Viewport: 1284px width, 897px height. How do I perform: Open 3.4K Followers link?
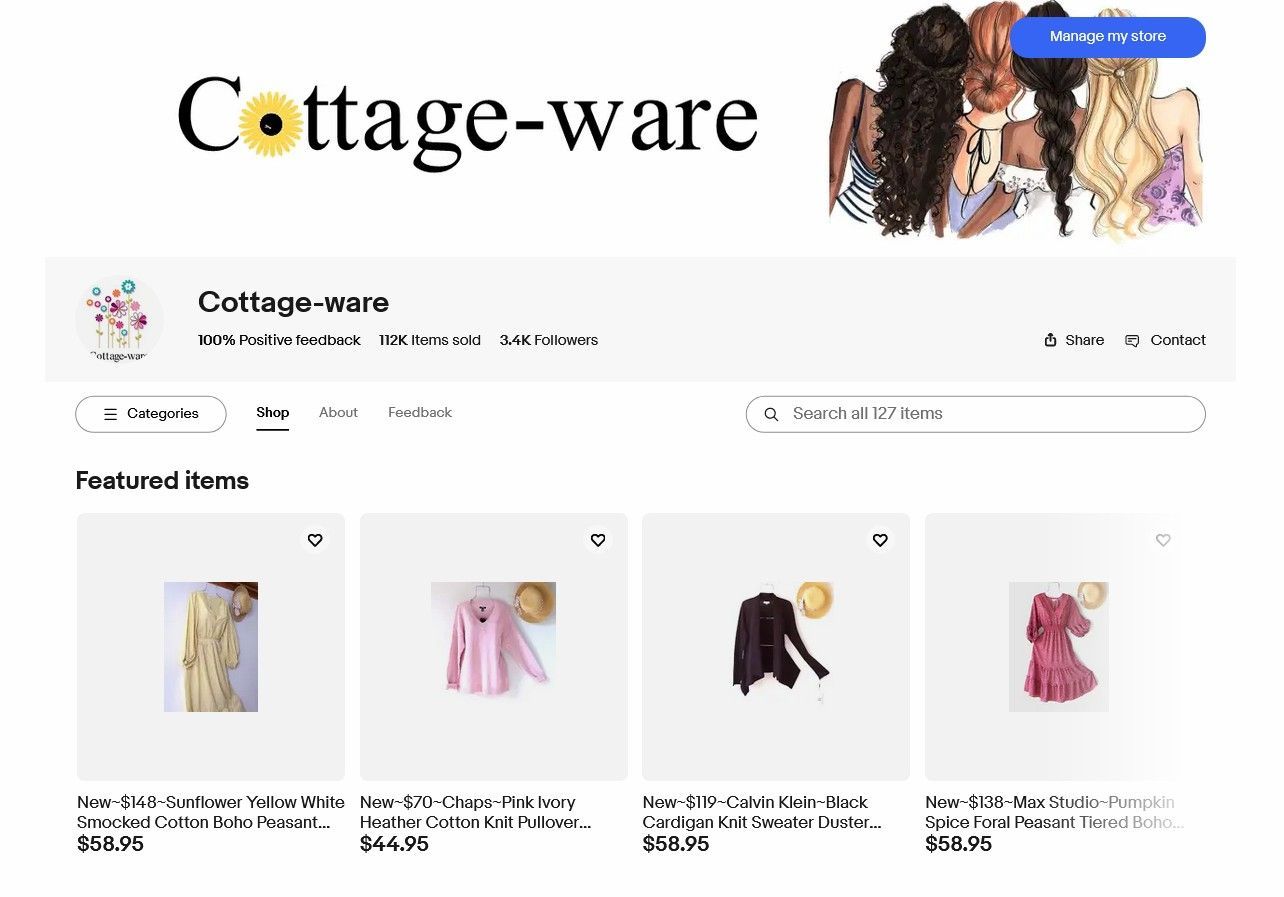(549, 340)
